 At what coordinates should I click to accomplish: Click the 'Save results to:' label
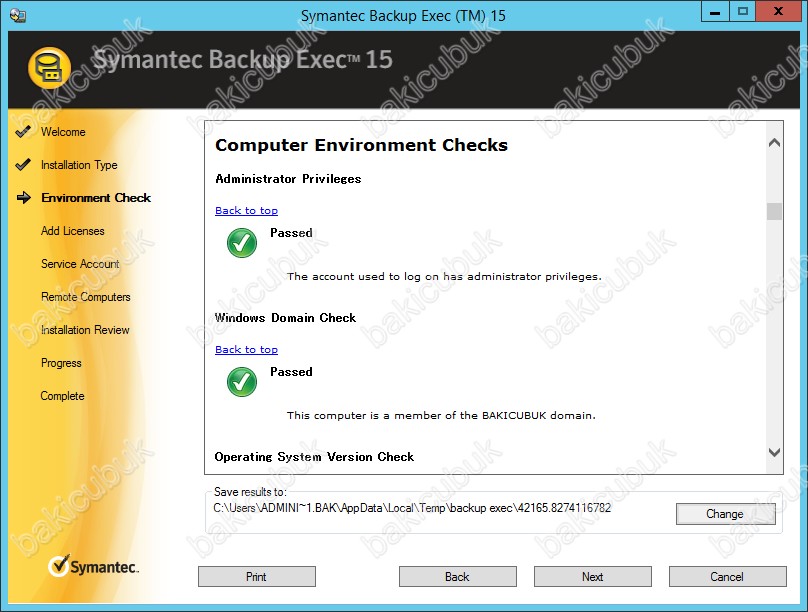pos(250,492)
